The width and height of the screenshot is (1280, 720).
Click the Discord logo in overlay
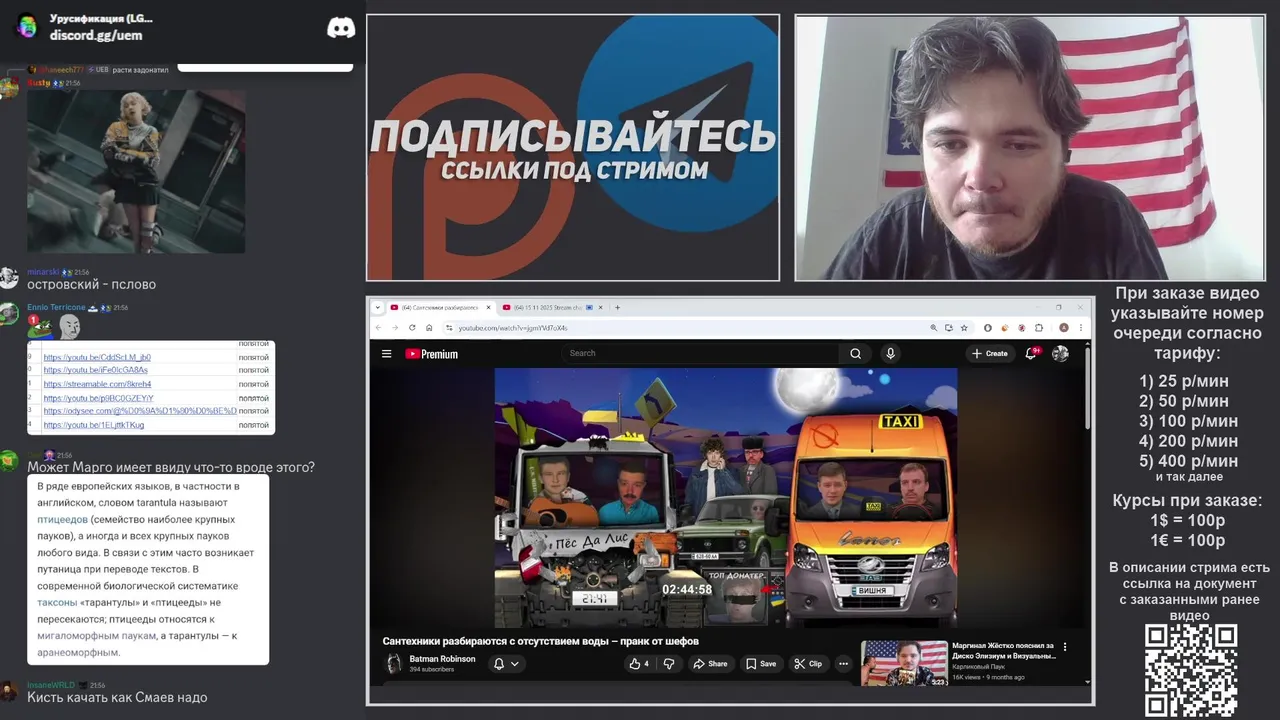point(341,27)
